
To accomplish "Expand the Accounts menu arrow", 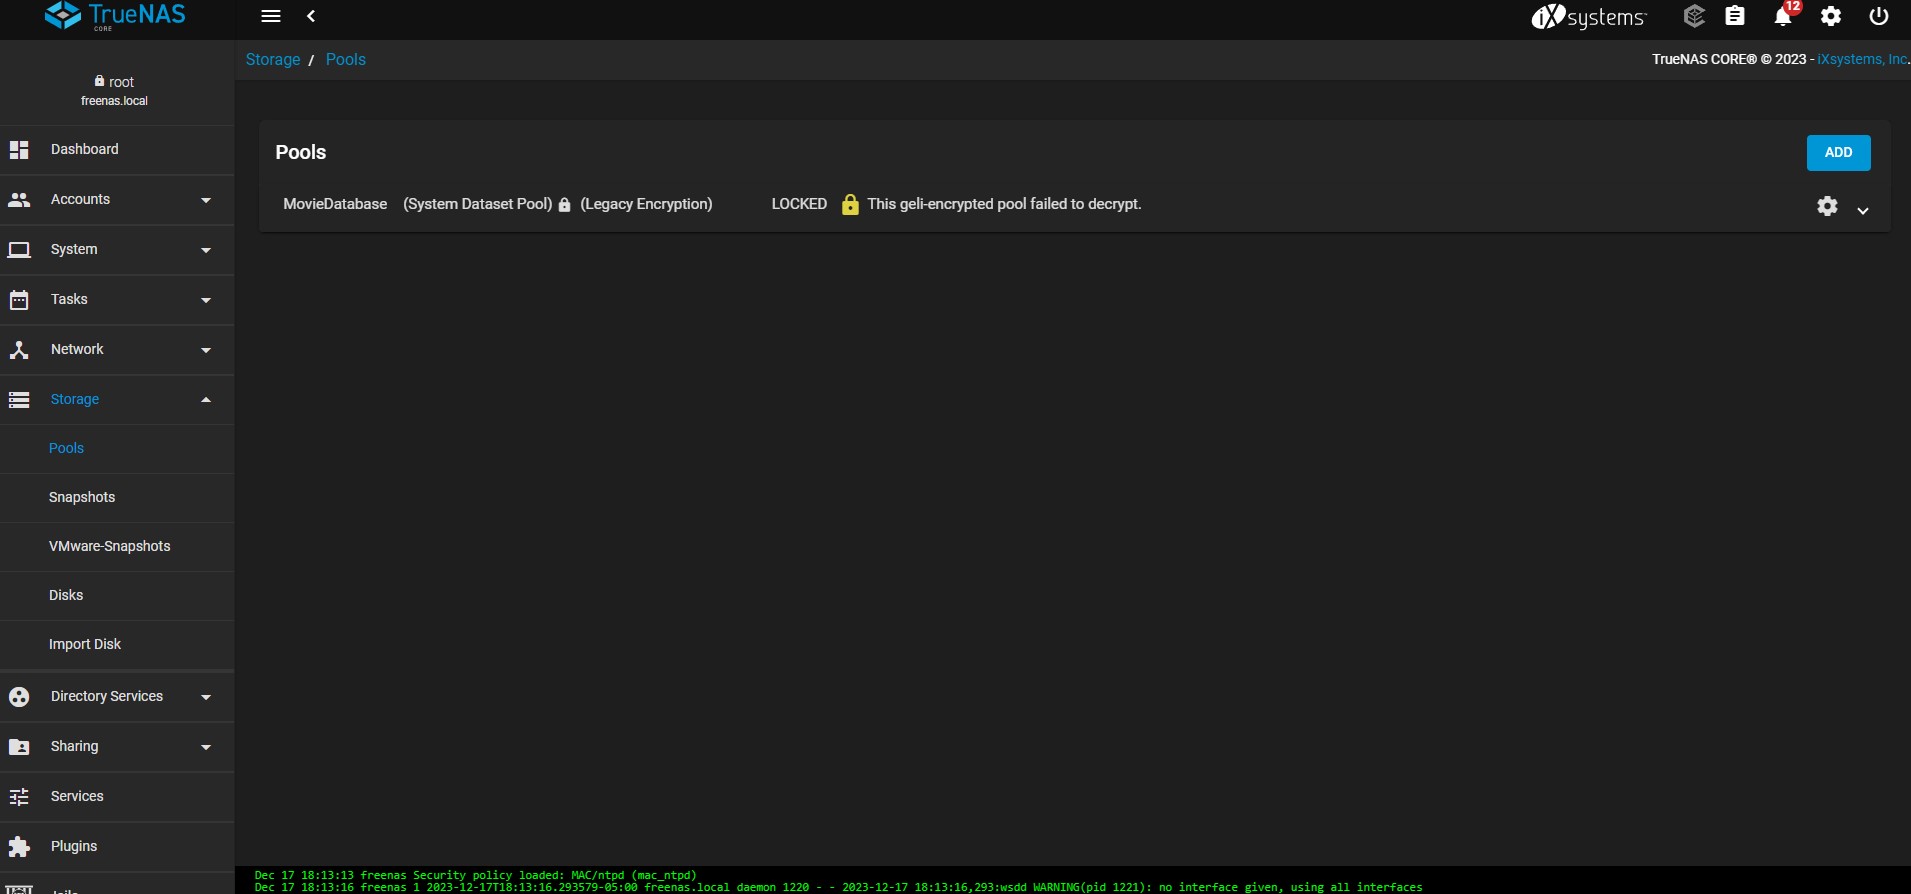I will (x=206, y=200).
